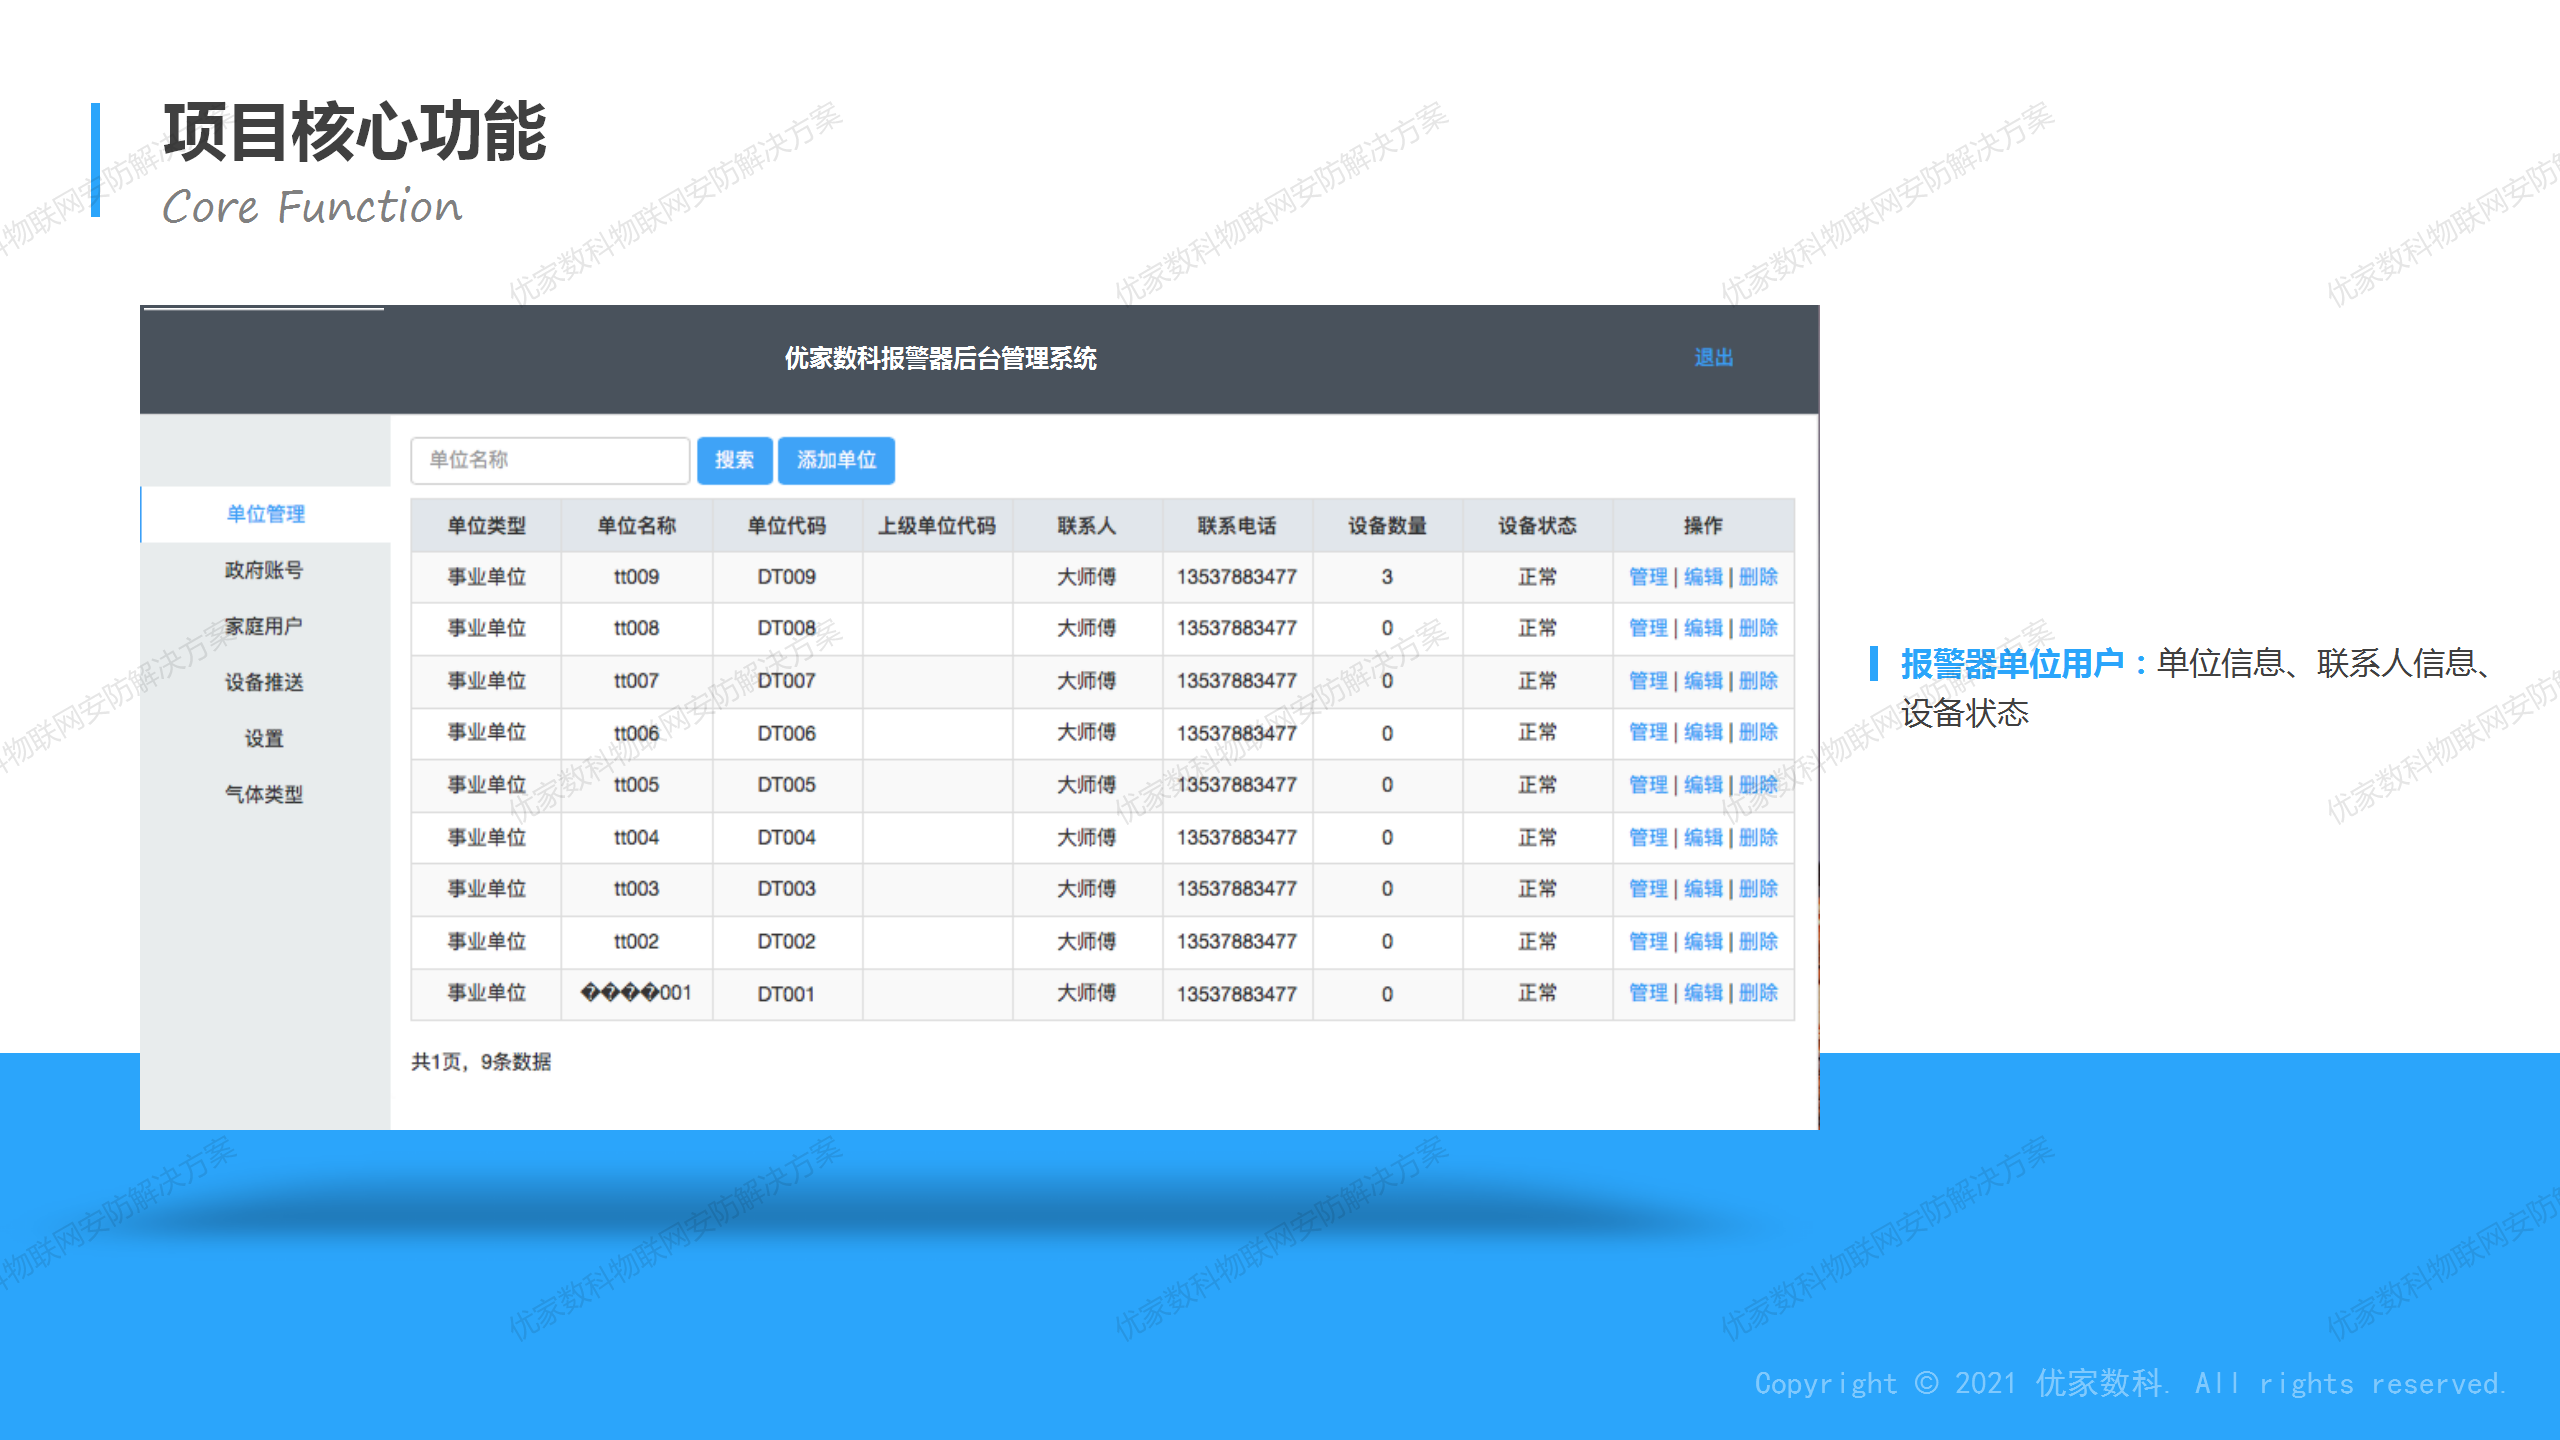The height and width of the screenshot is (1440, 2560).
Task: Click 管理 link for tt006 row
Action: pyautogui.click(x=1648, y=732)
